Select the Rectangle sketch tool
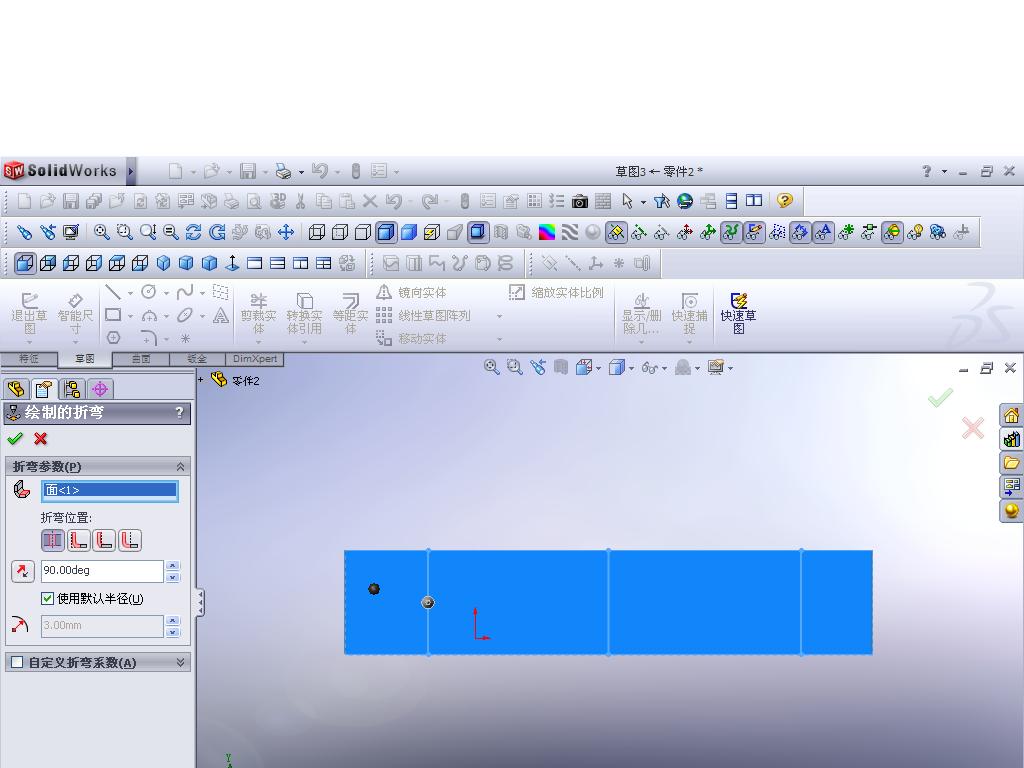Viewport: 1024px width, 768px height. [113, 315]
